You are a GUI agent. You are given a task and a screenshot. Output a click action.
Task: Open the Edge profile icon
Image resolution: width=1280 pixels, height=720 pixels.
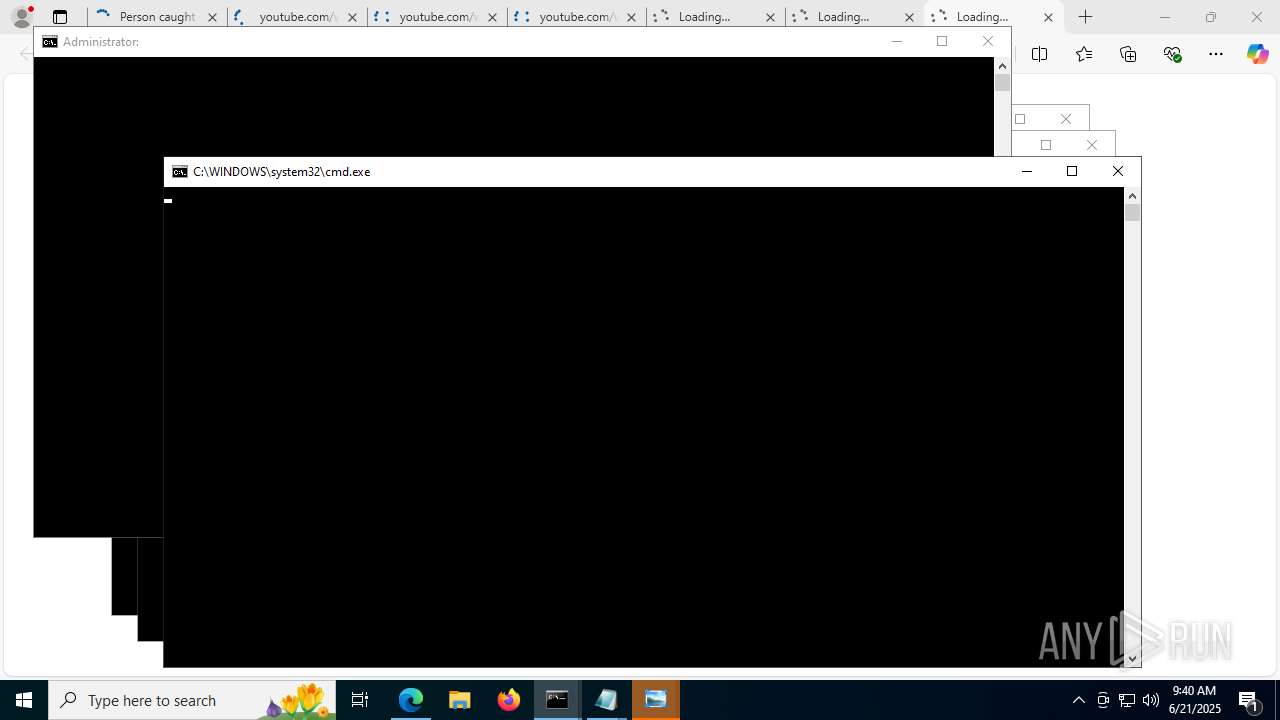point(21,17)
